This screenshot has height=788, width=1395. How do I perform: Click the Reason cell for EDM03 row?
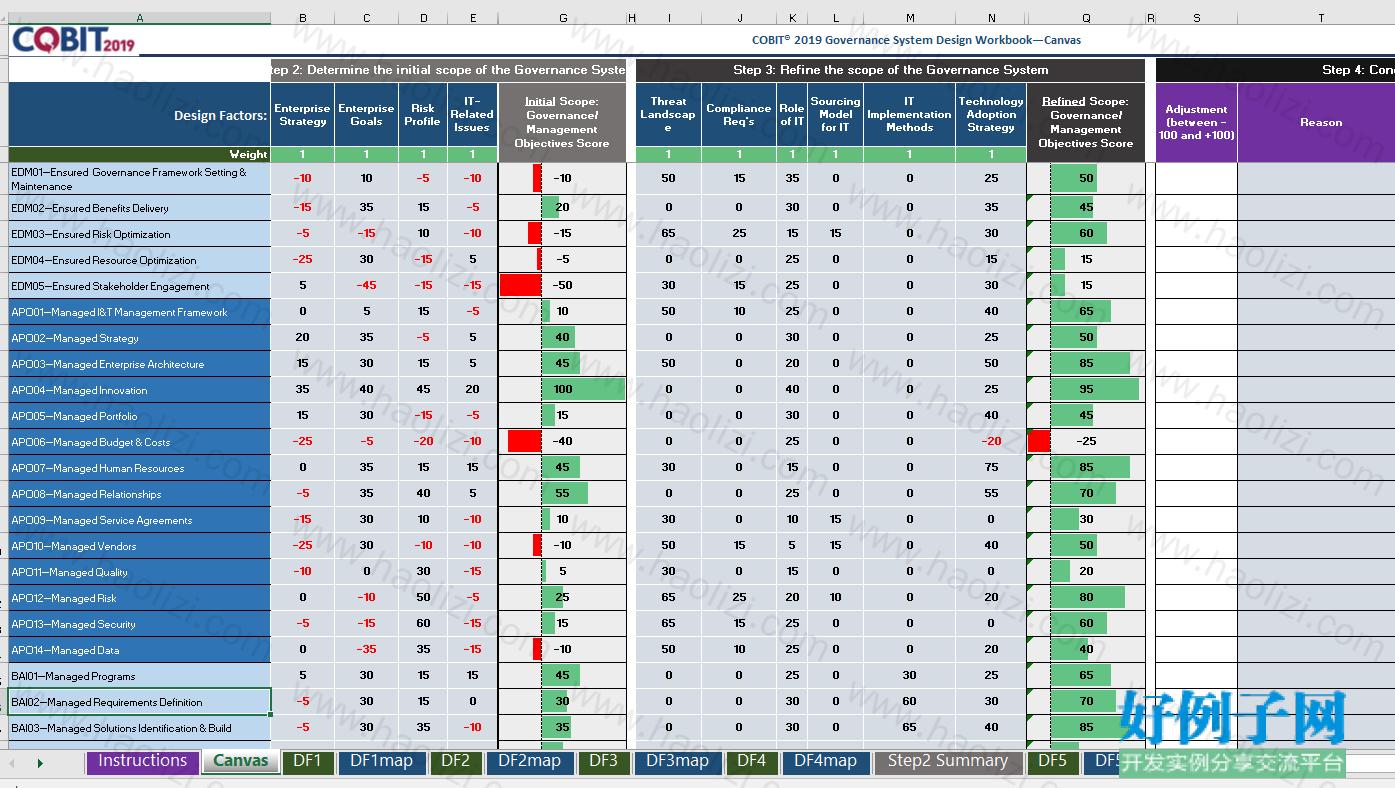1316,234
